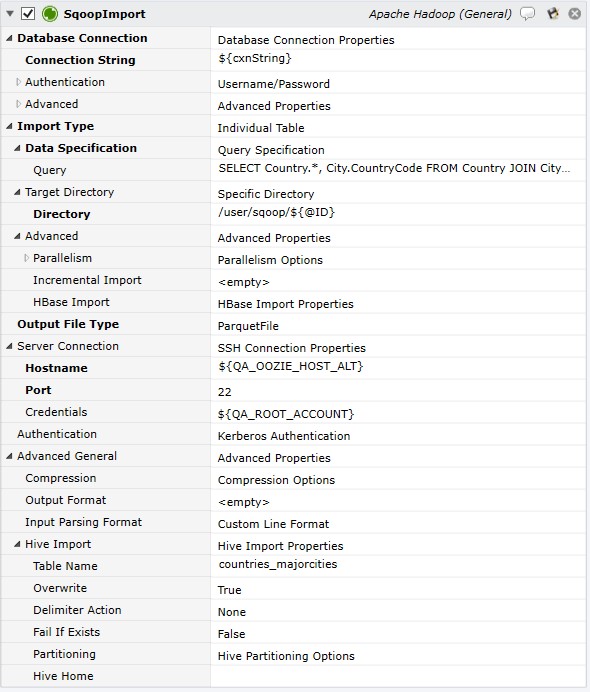Screen dimensions: 590x692
Task: Edit the Connection String value field
Action: 398,60
